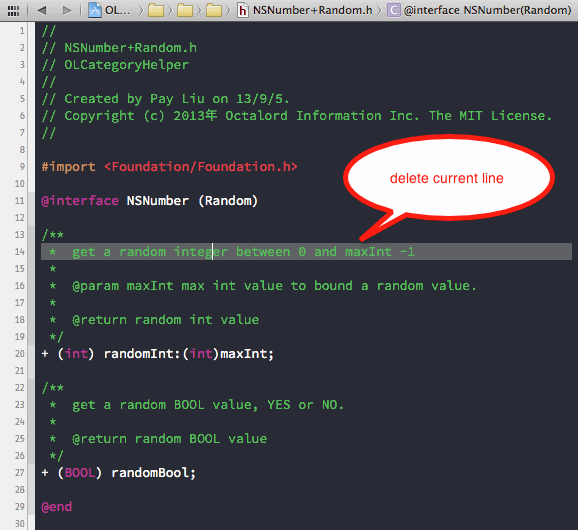Screen dimensions: 578x530
Task: Click '(BOOL)' return type on line 27
Action: pyautogui.click(x=79, y=473)
